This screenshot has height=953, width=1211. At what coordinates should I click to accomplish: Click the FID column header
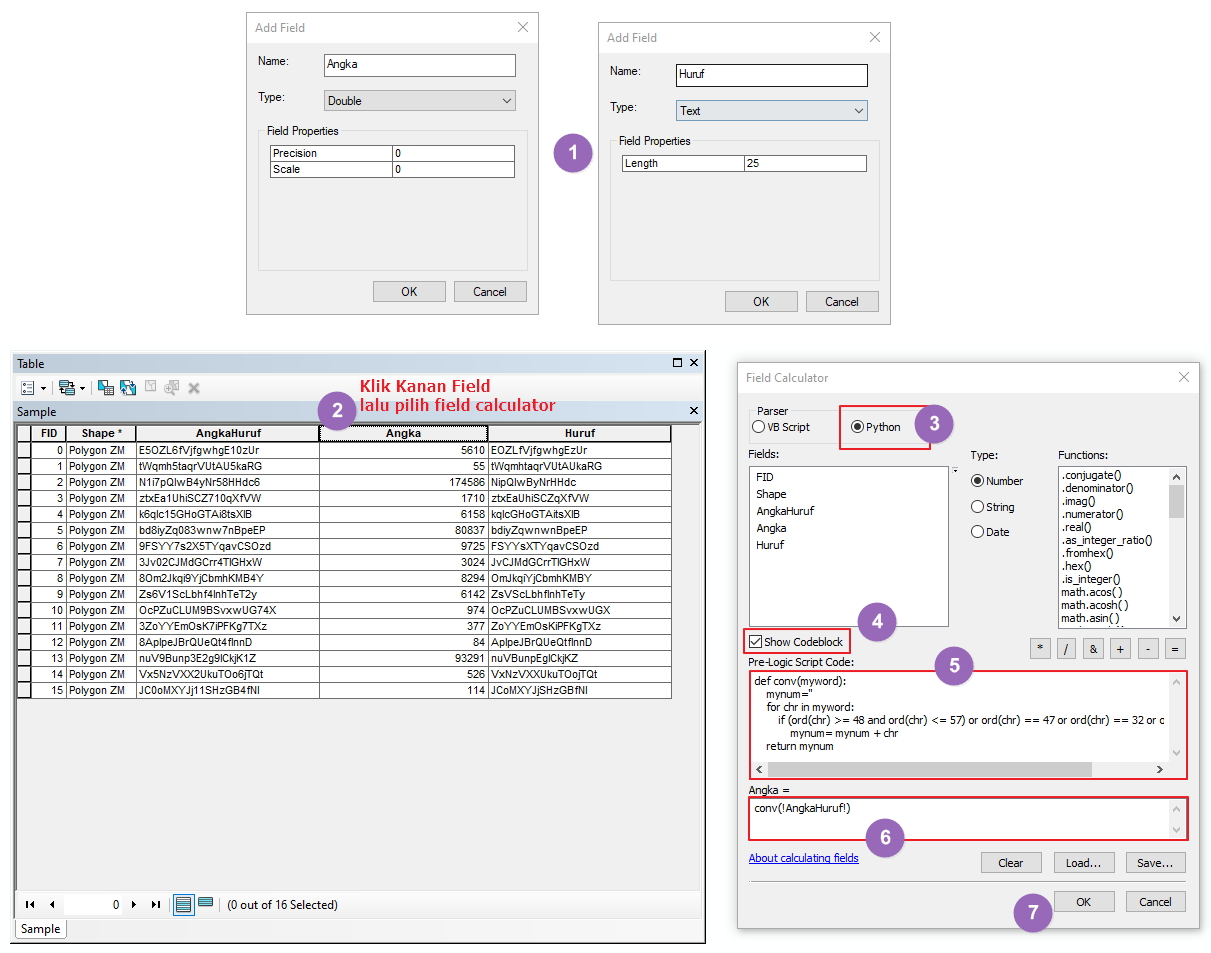click(49, 433)
